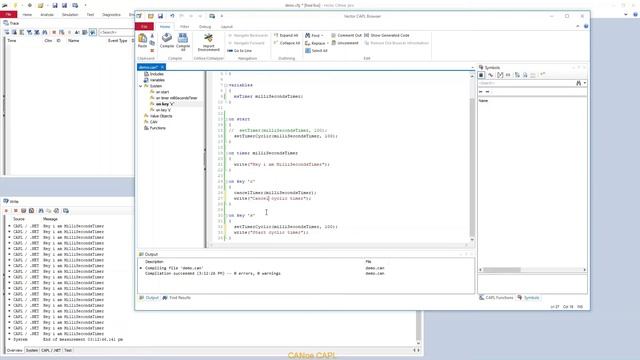This screenshot has width=640, height=360.
Task: Click the binoculars find icon in Write window
Action: 41,211
